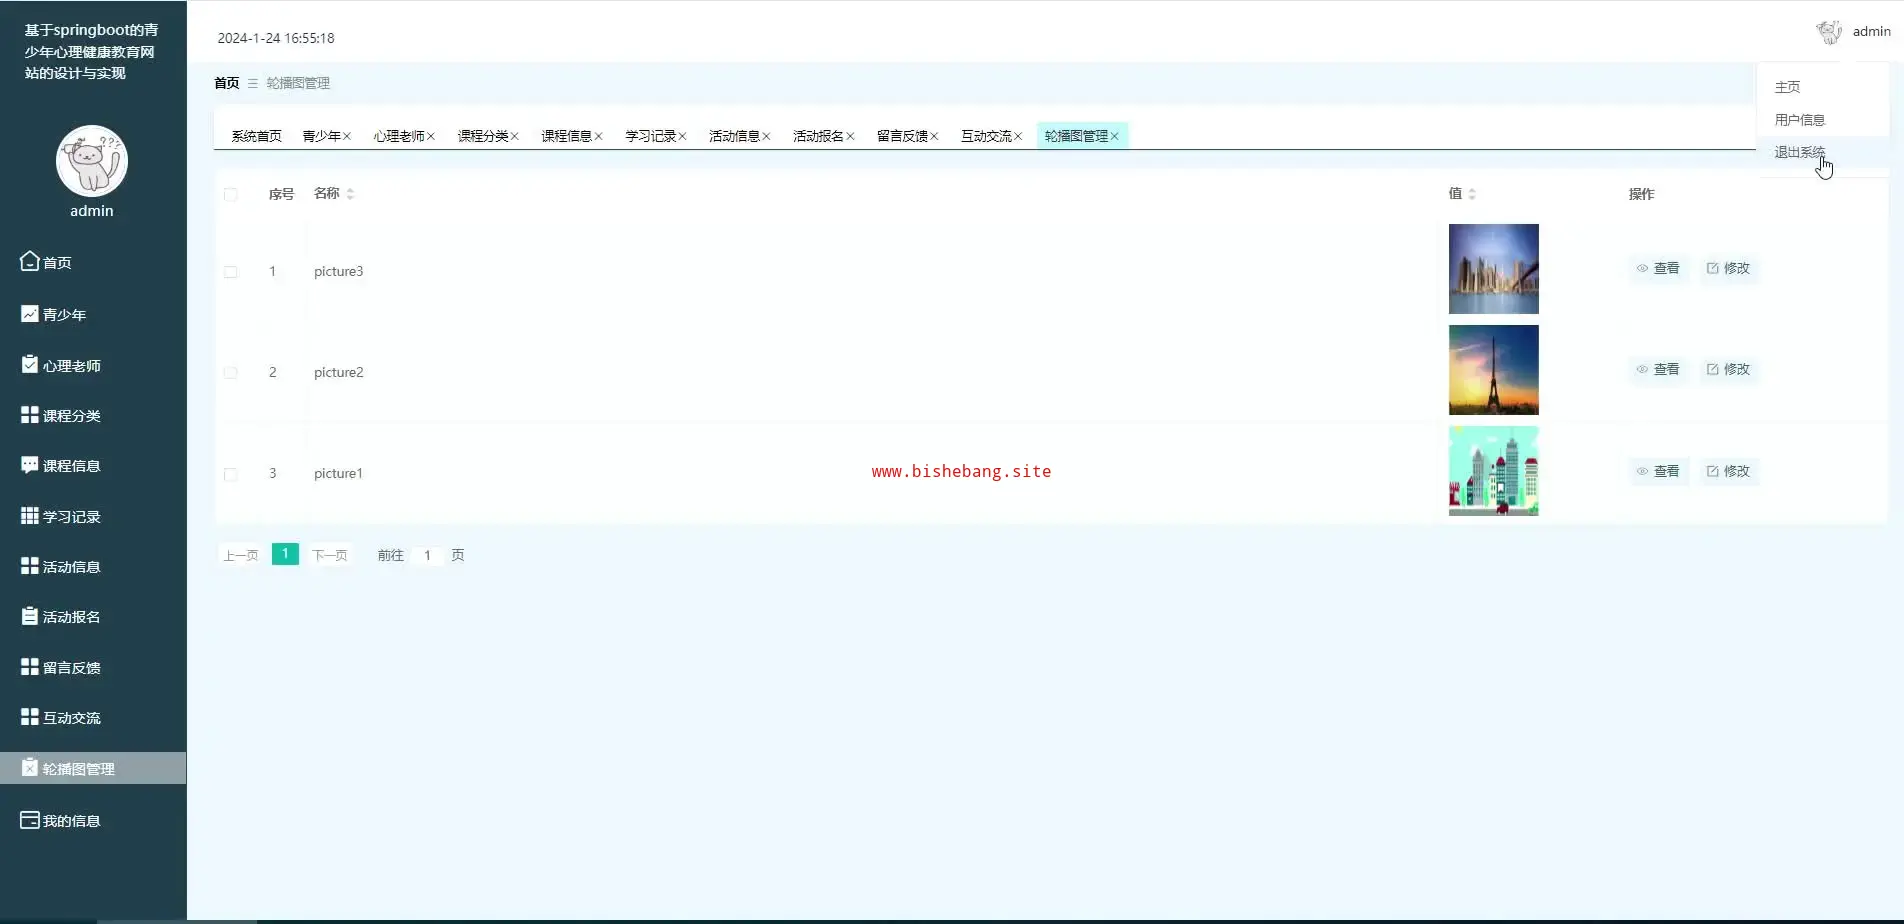Close the 活动信息 tab
The width and height of the screenshot is (1904, 924).
click(x=767, y=136)
